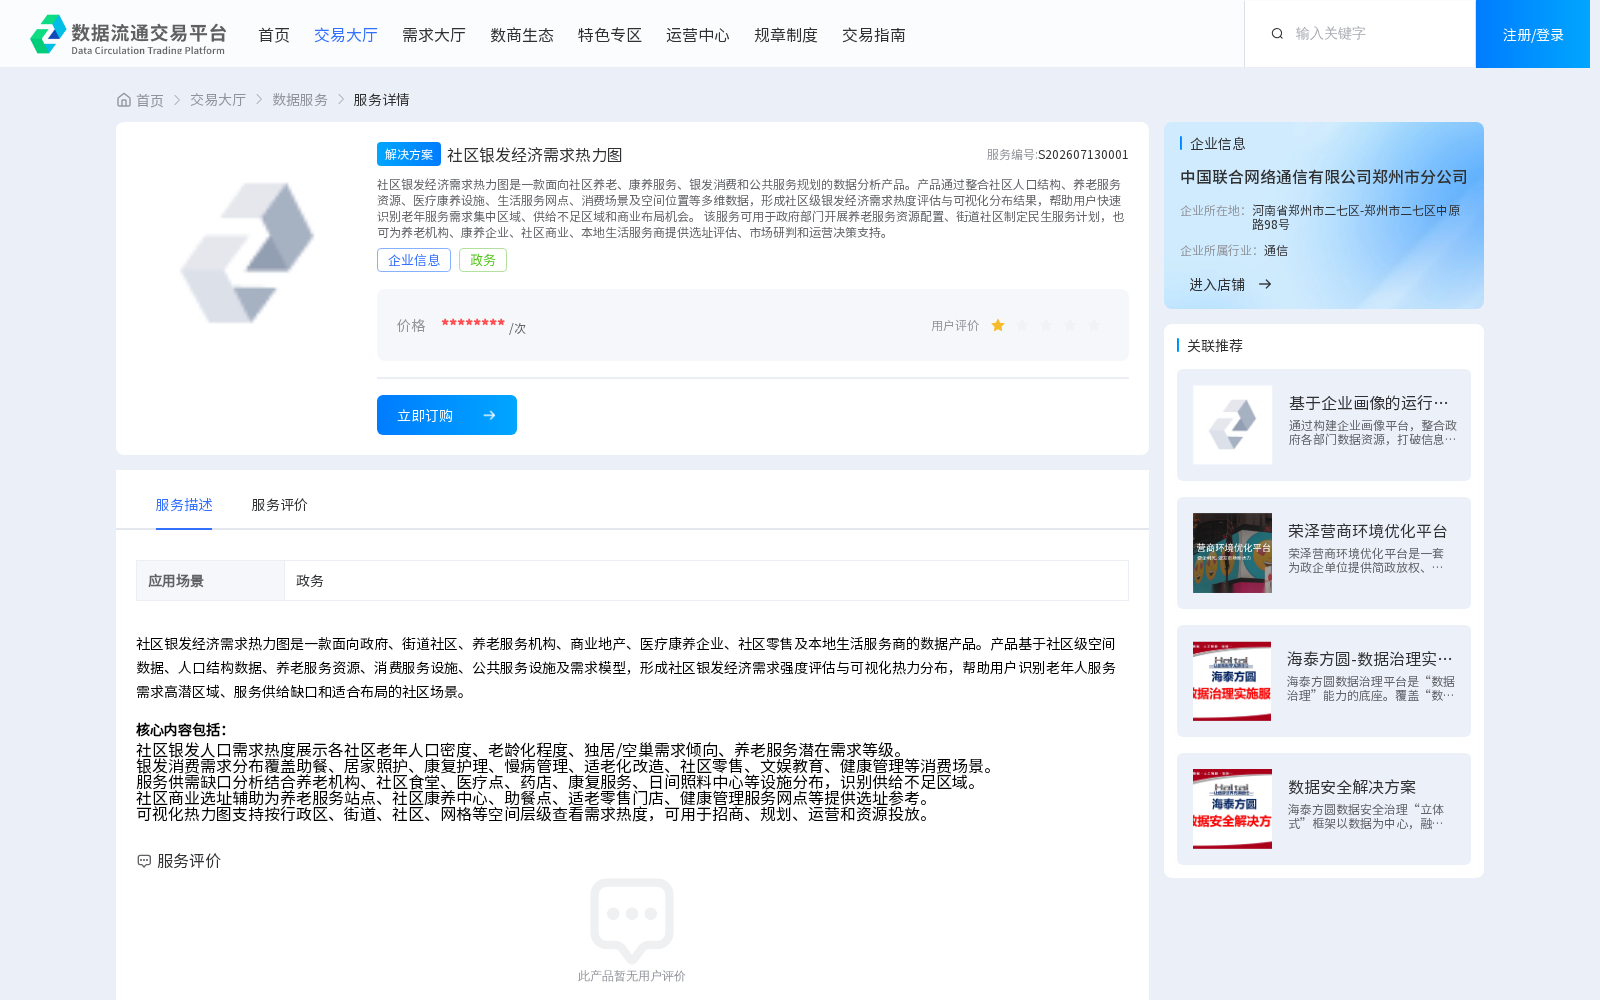Open 数据安全解决方案 recommendation

1324,809
